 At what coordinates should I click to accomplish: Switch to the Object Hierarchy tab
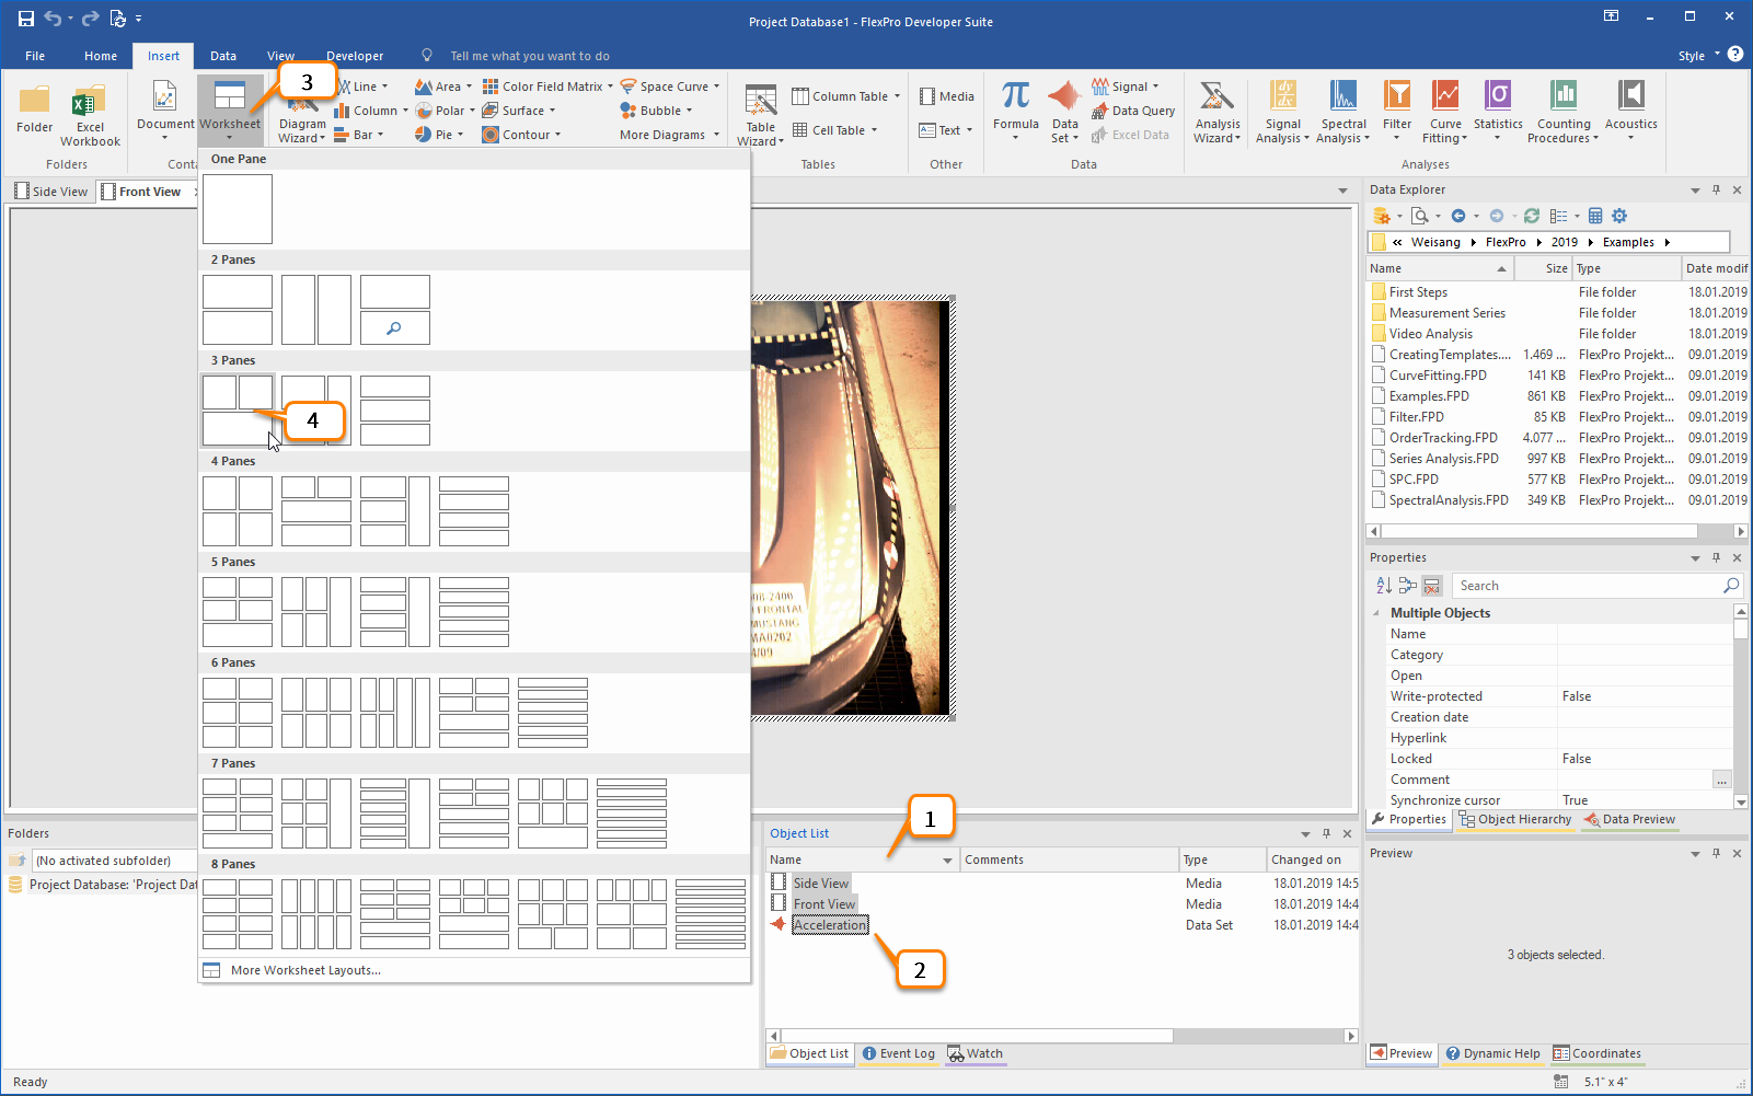(1515, 819)
